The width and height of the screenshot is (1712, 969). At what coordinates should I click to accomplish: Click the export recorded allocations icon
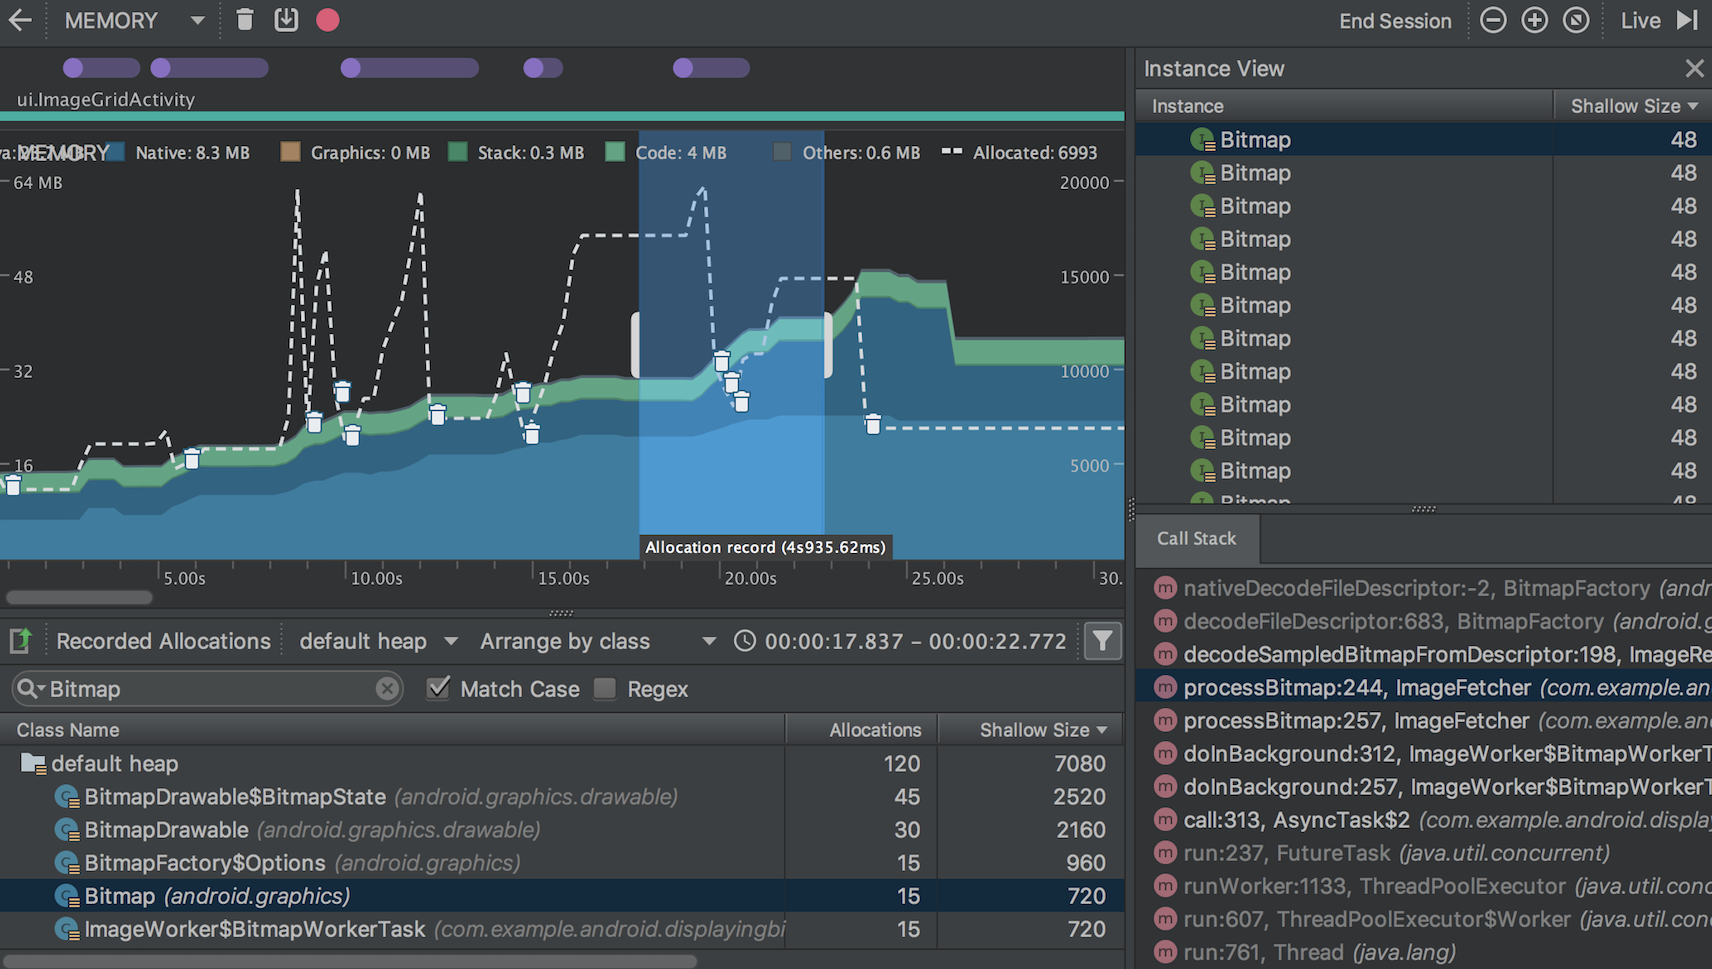point(21,641)
